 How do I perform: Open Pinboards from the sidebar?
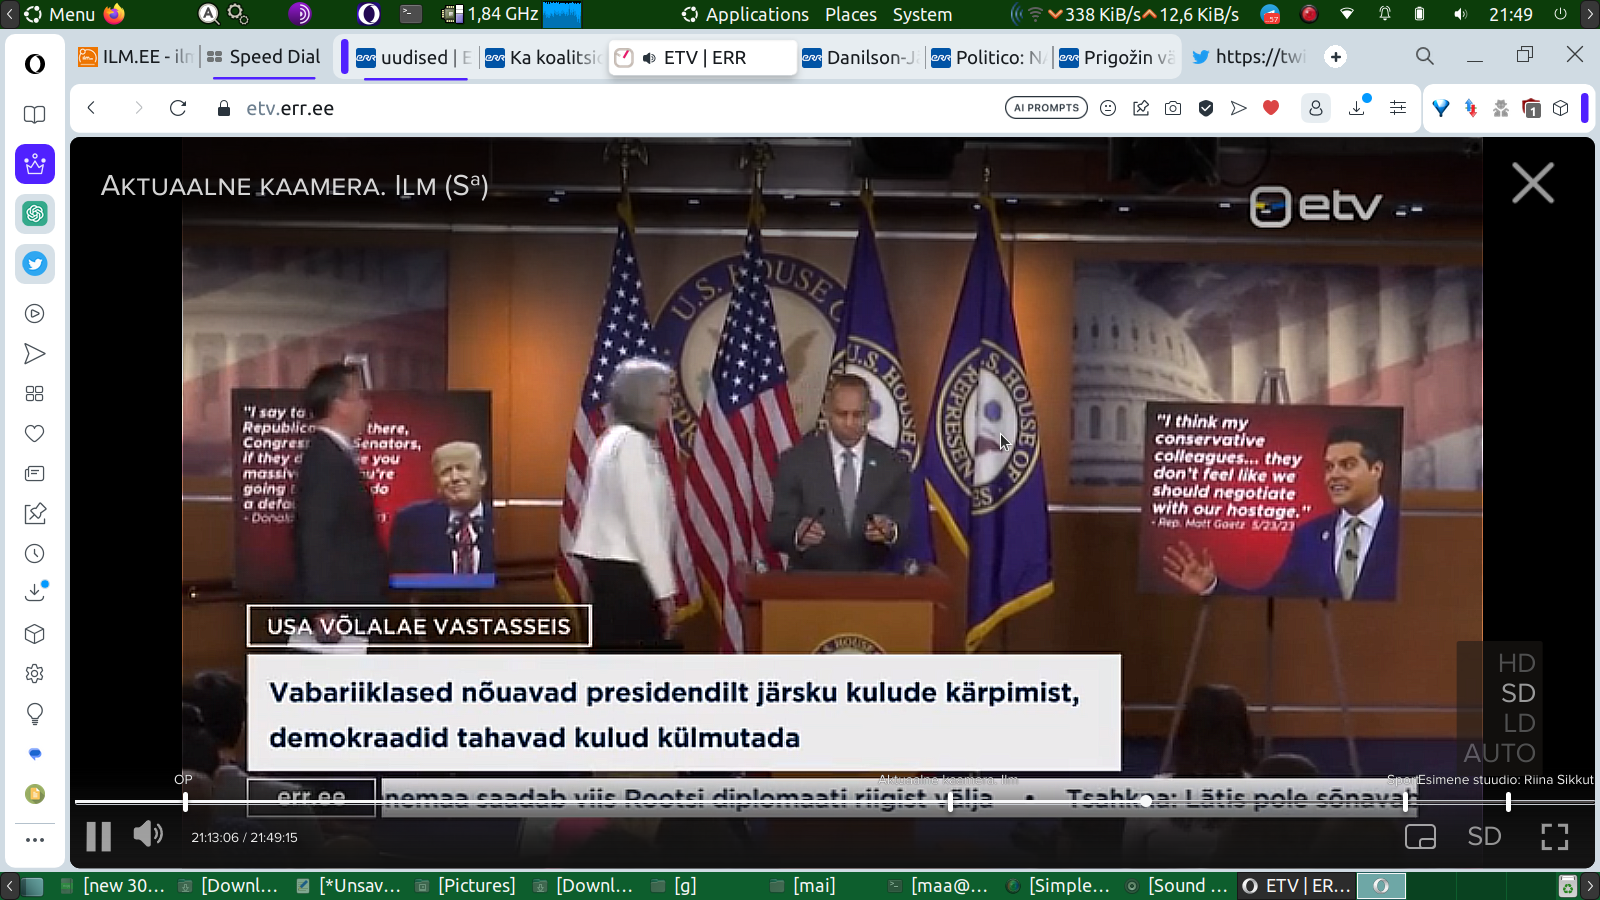point(35,514)
